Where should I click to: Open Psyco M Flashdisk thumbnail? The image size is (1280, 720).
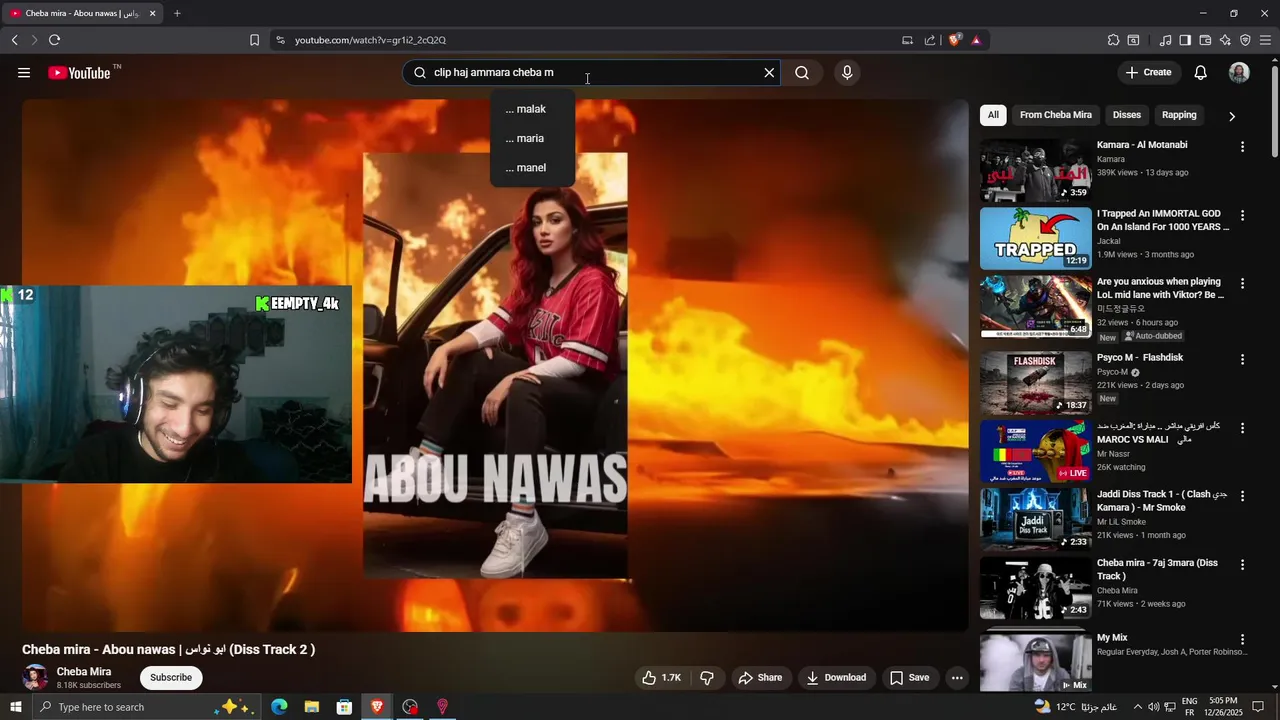[1036, 382]
